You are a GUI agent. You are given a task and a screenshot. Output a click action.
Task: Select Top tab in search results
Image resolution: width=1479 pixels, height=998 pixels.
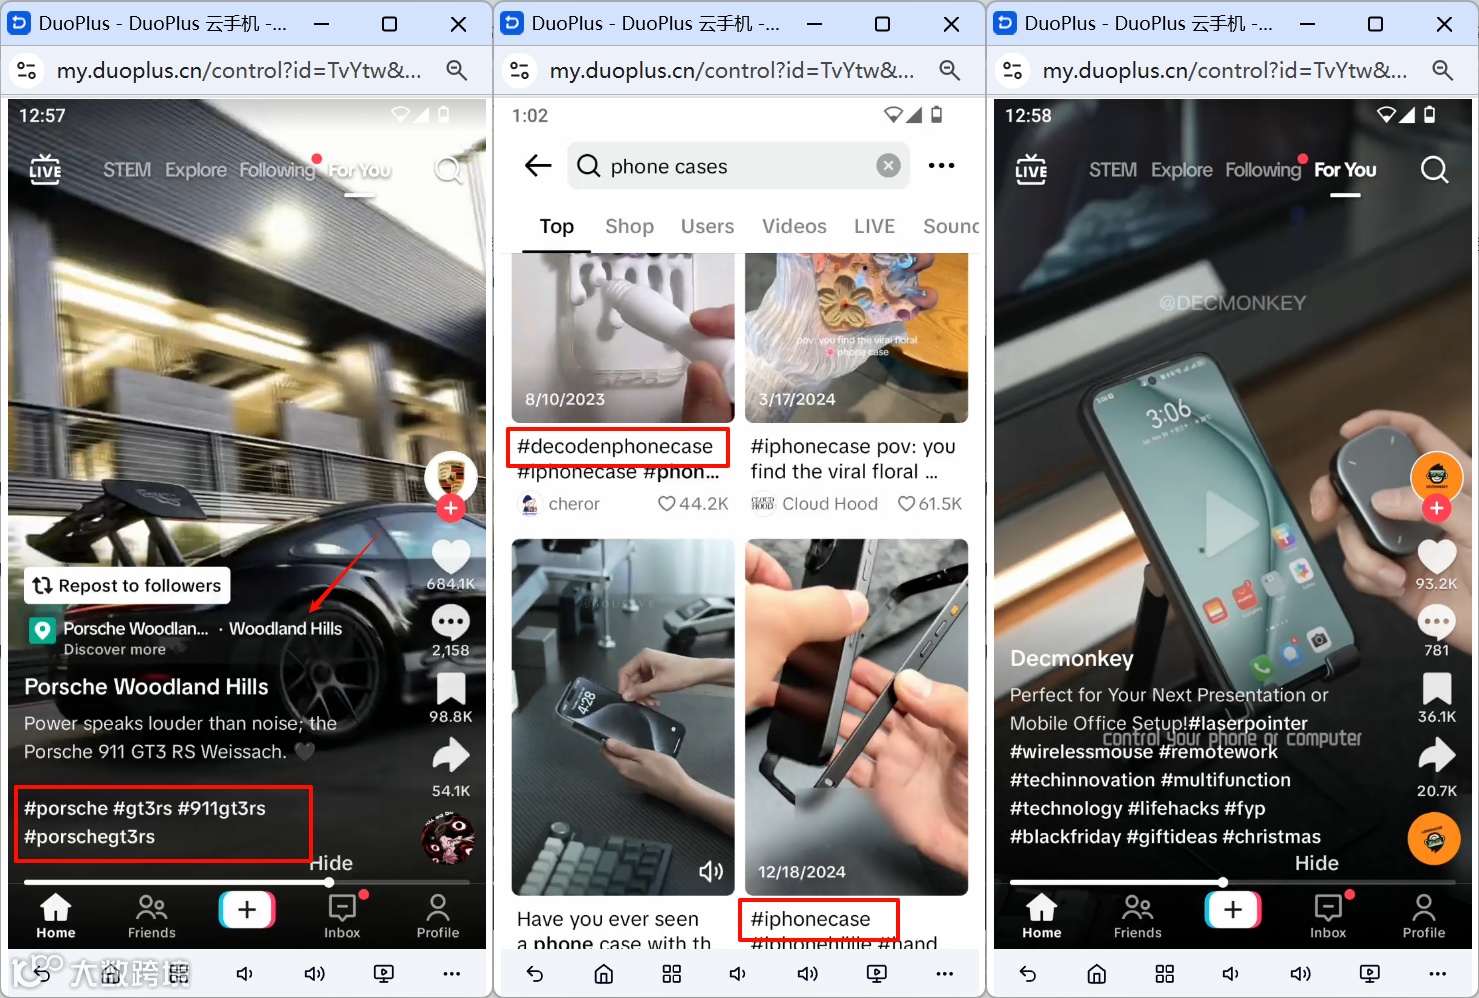coord(557,227)
